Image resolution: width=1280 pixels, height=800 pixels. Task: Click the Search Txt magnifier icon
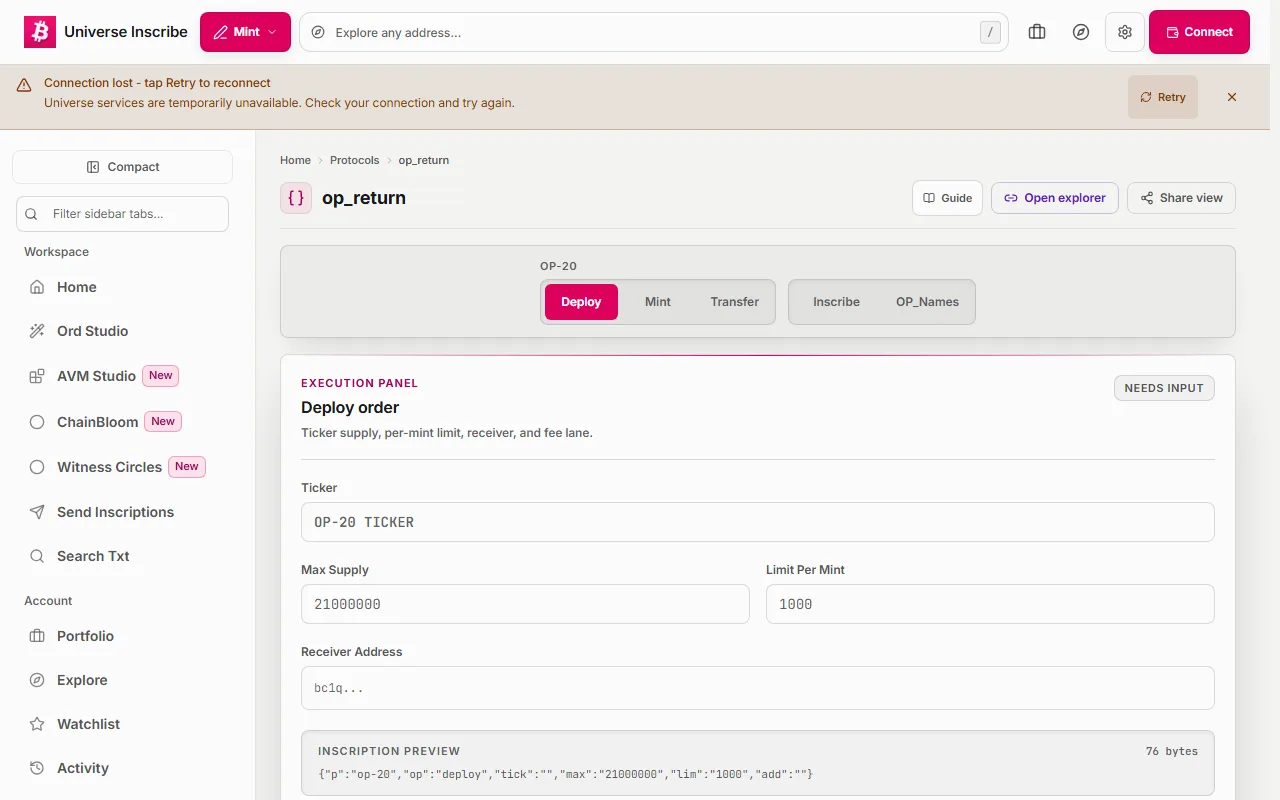pyautogui.click(x=37, y=556)
